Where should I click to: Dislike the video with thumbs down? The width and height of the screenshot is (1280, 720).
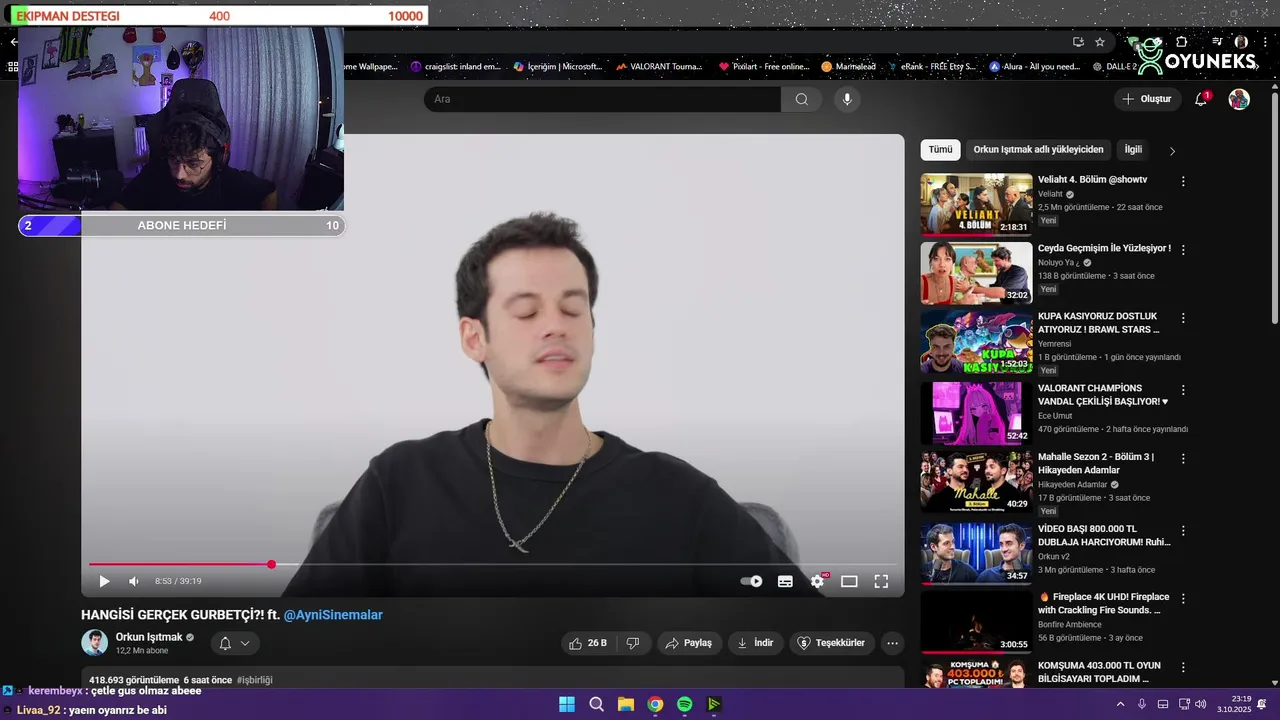[634, 643]
